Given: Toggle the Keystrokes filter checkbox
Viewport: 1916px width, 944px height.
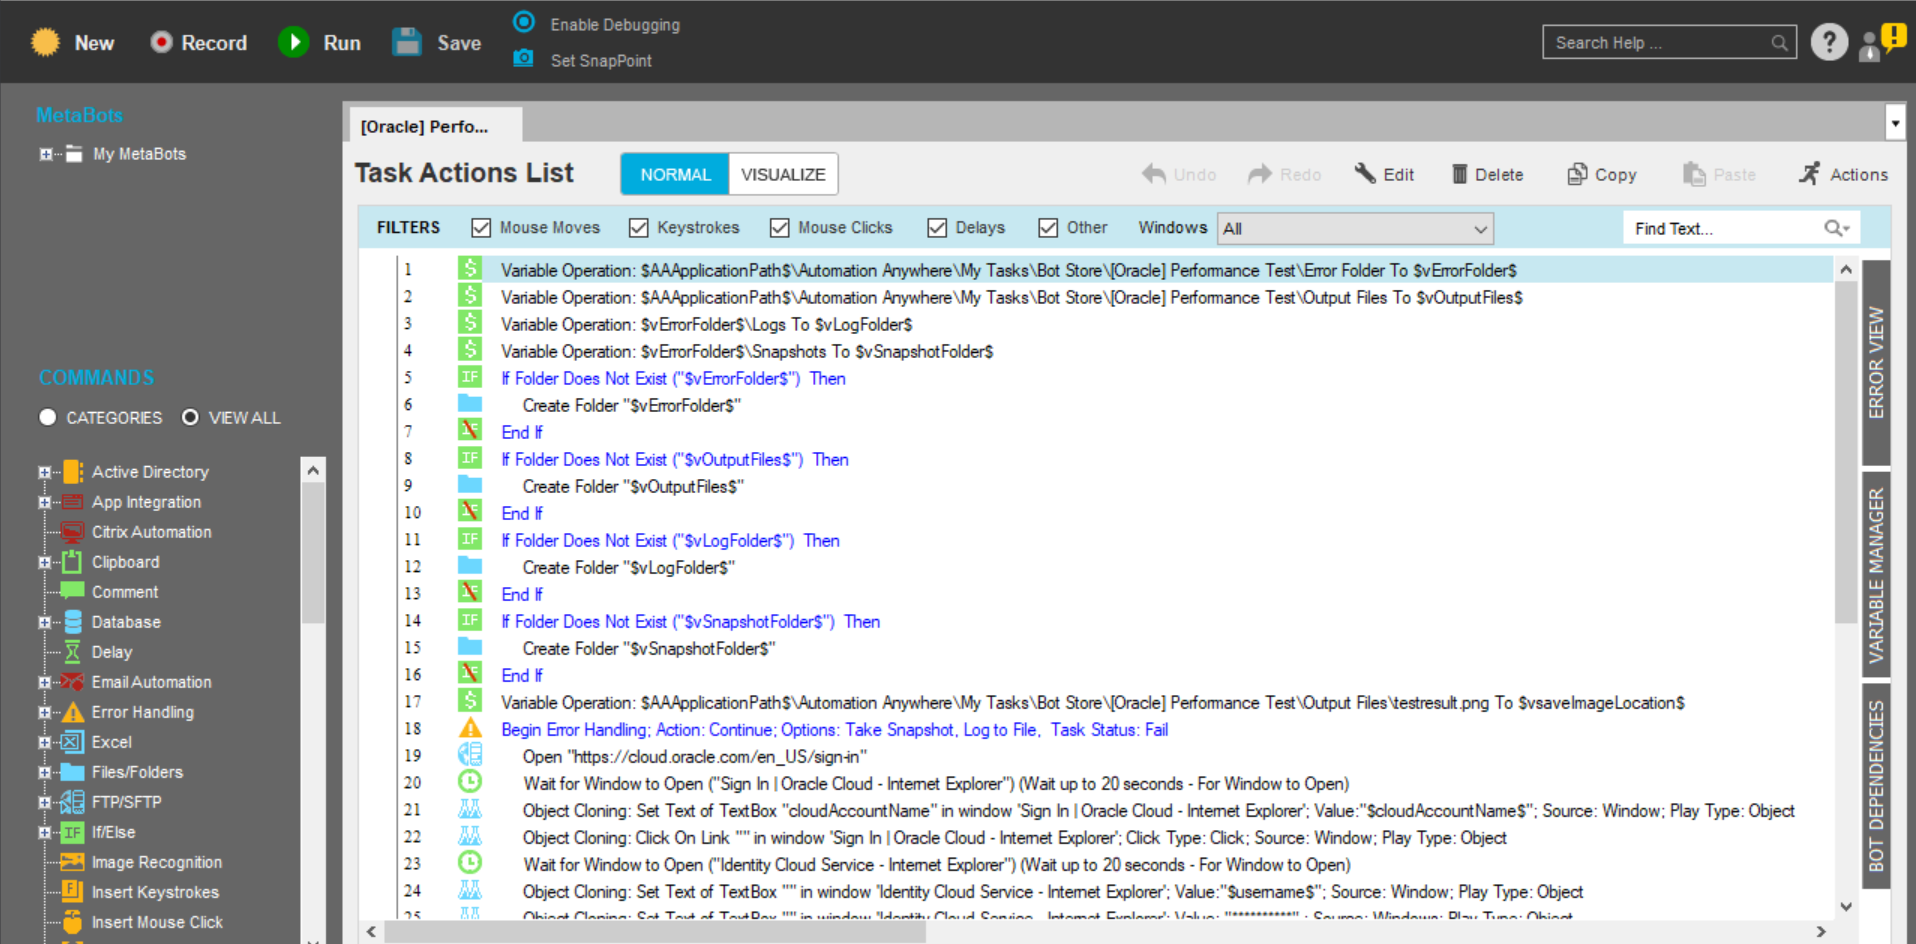Looking at the screenshot, I should coord(639,228).
